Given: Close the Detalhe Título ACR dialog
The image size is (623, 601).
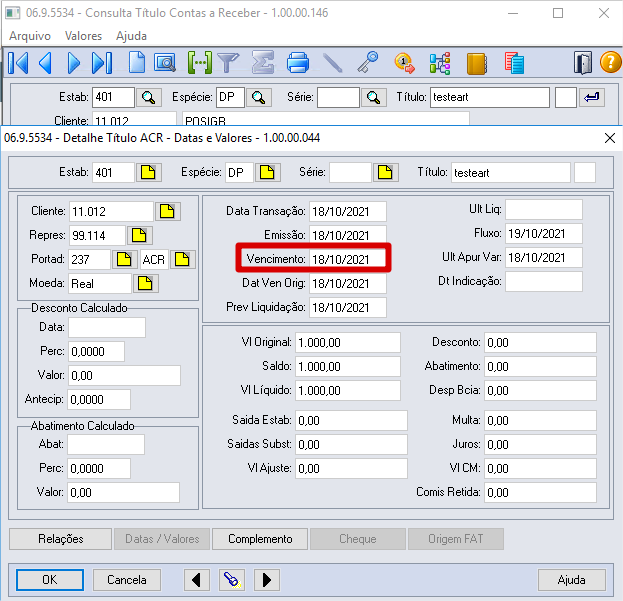Looking at the screenshot, I should tap(610, 138).
